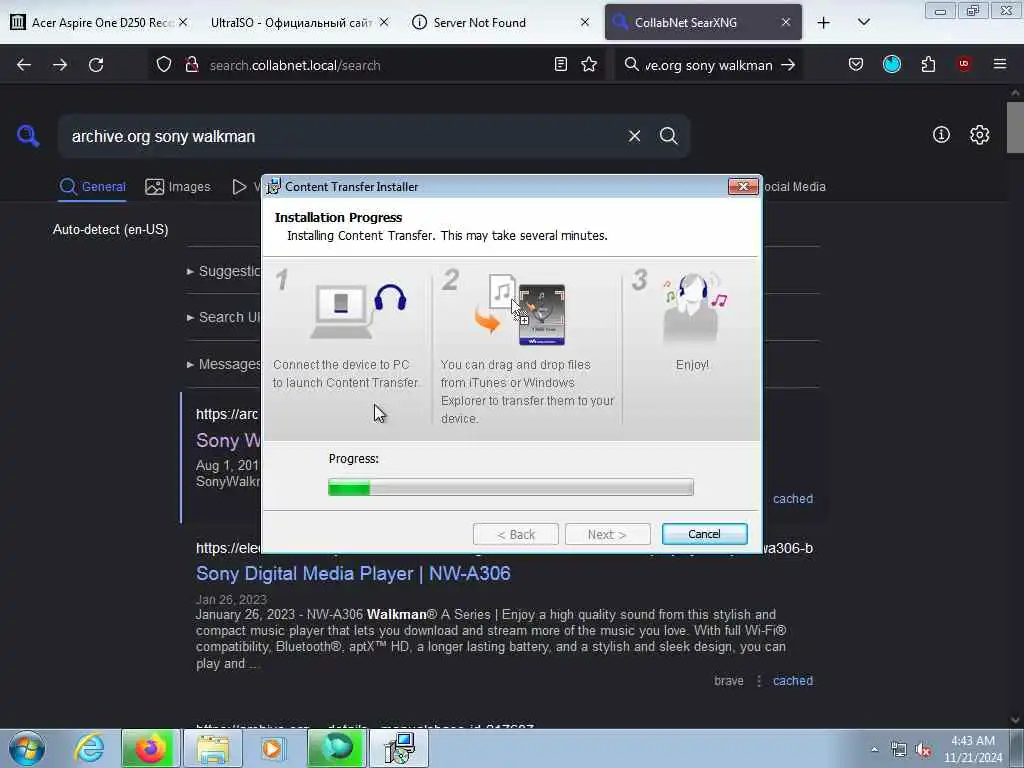The image size is (1024, 768).
Task: Open cached copy of first Sony result
Action: [793, 499]
